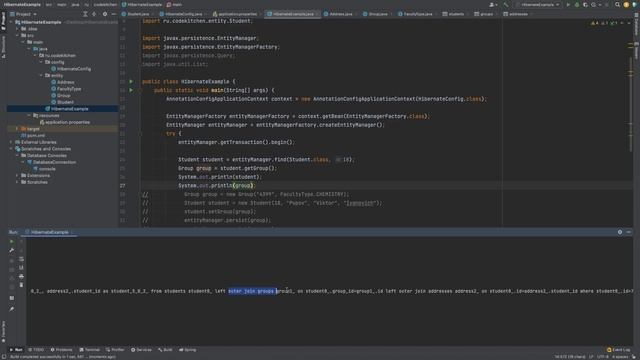This screenshot has width=640, height=360.
Task: Click the Project tool window stripe button
Action: tap(3, 20)
